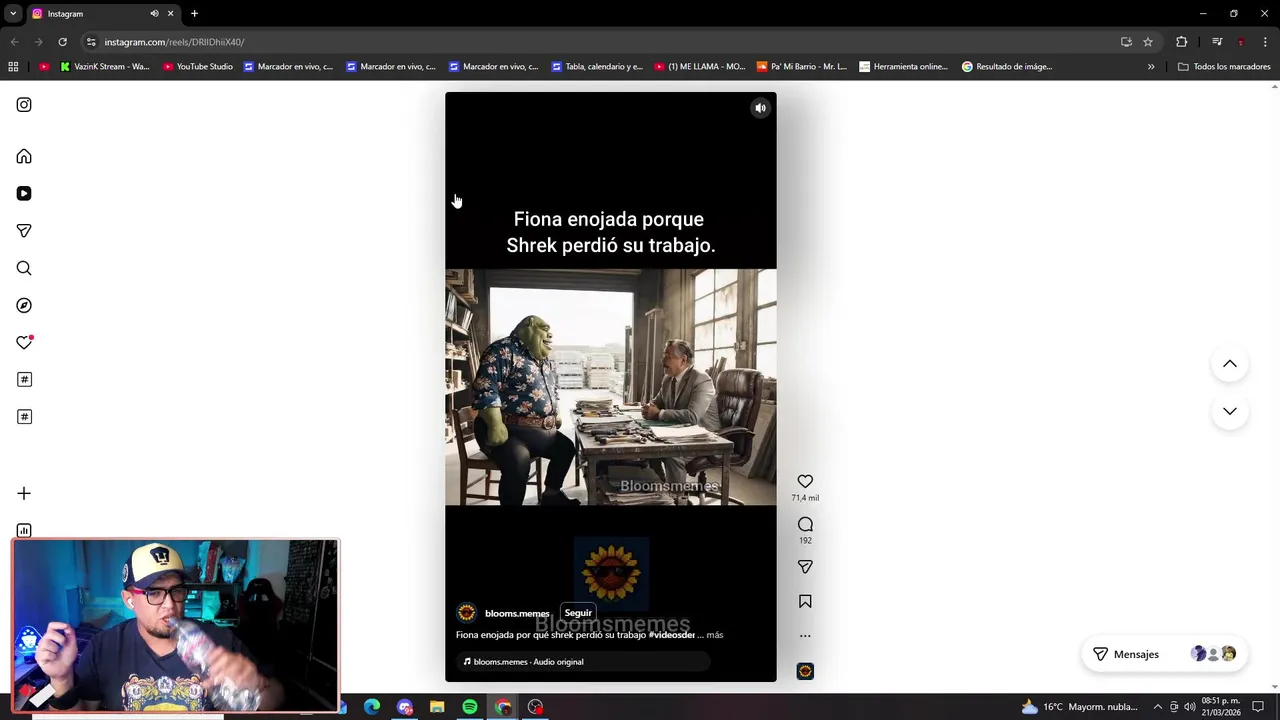Open 'Herramienta online...' bookmark
Viewport: 1280px width, 720px height.
pyautogui.click(x=904, y=67)
